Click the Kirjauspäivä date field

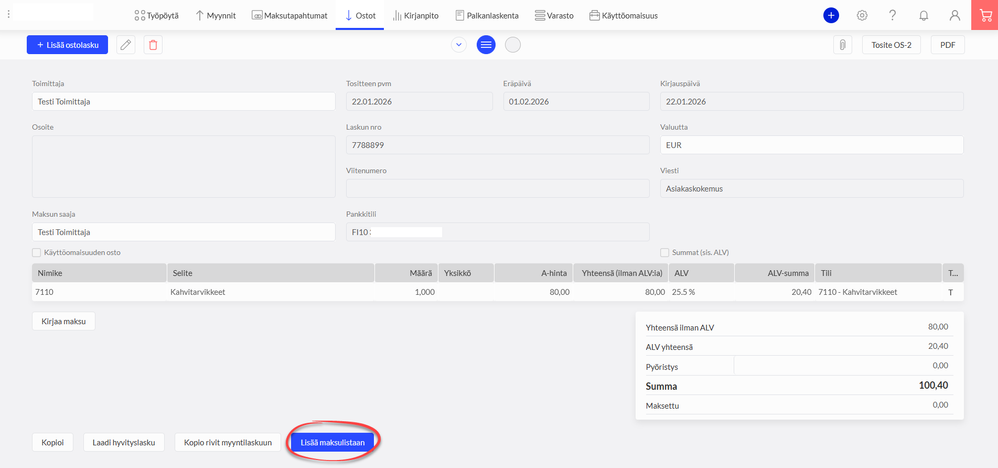pyautogui.click(x=812, y=101)
